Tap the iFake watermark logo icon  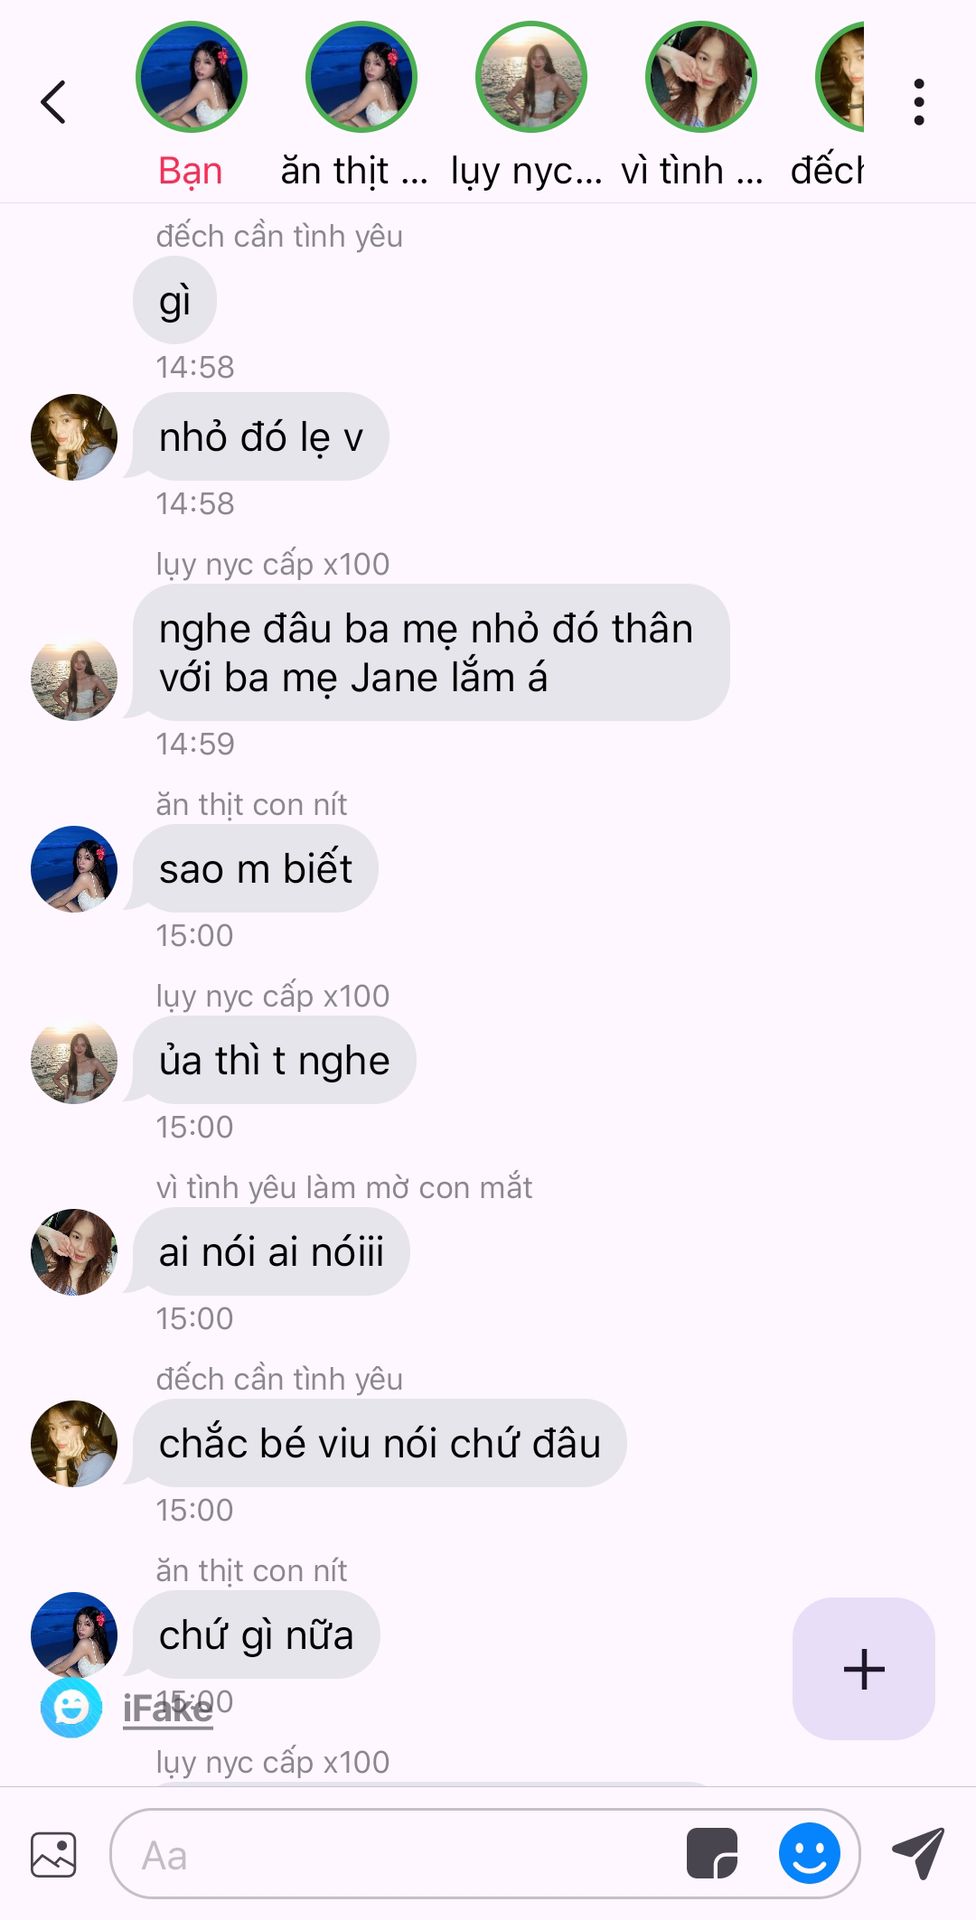(x=71, y=1708)
